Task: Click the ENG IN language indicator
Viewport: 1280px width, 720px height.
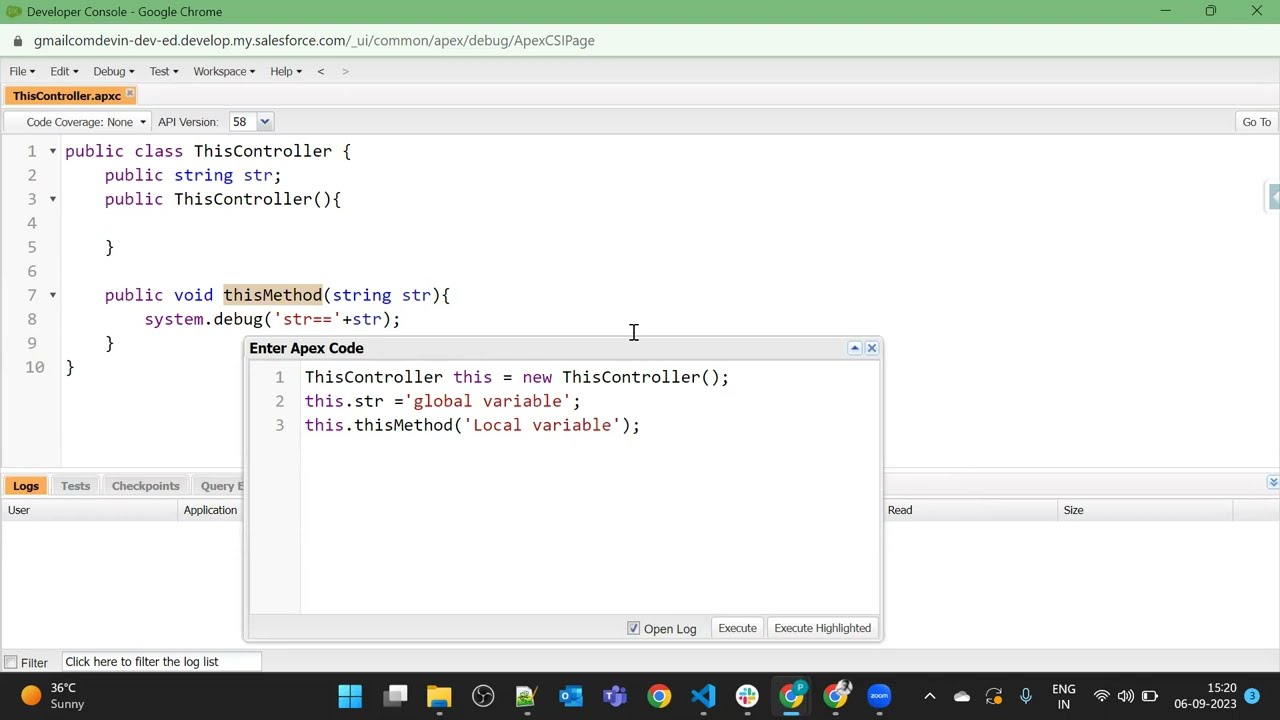Action: tap(1064, 696)
